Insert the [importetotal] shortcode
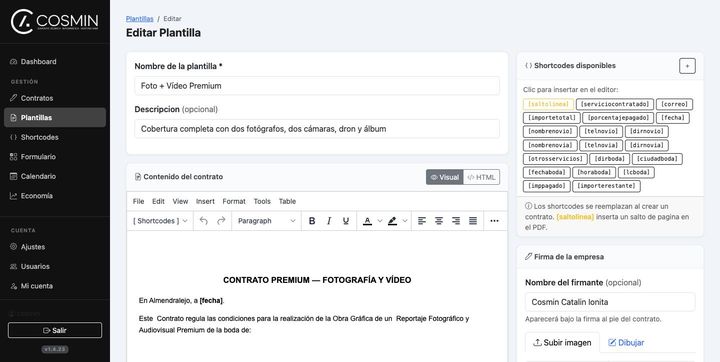The image size is (720, 362). point(552,118)
